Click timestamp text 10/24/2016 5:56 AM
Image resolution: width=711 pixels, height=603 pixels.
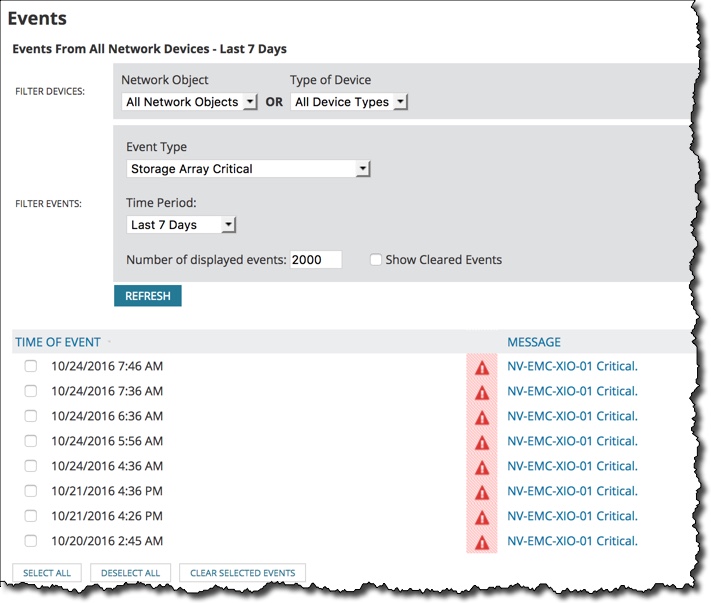tap(107, 441)
